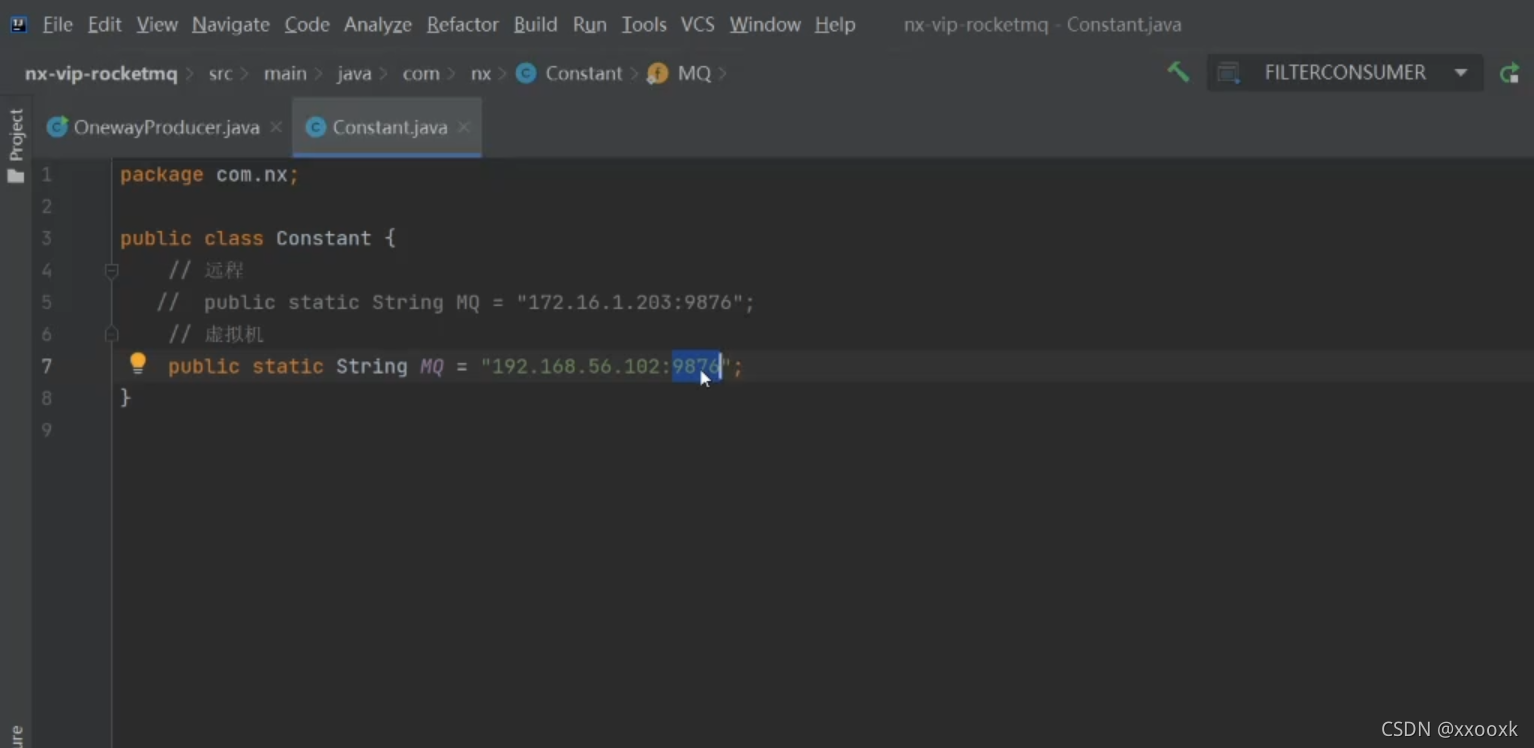Switch to Constant.java tab
Screen dimensions: 1534x748
pos(389,127)
